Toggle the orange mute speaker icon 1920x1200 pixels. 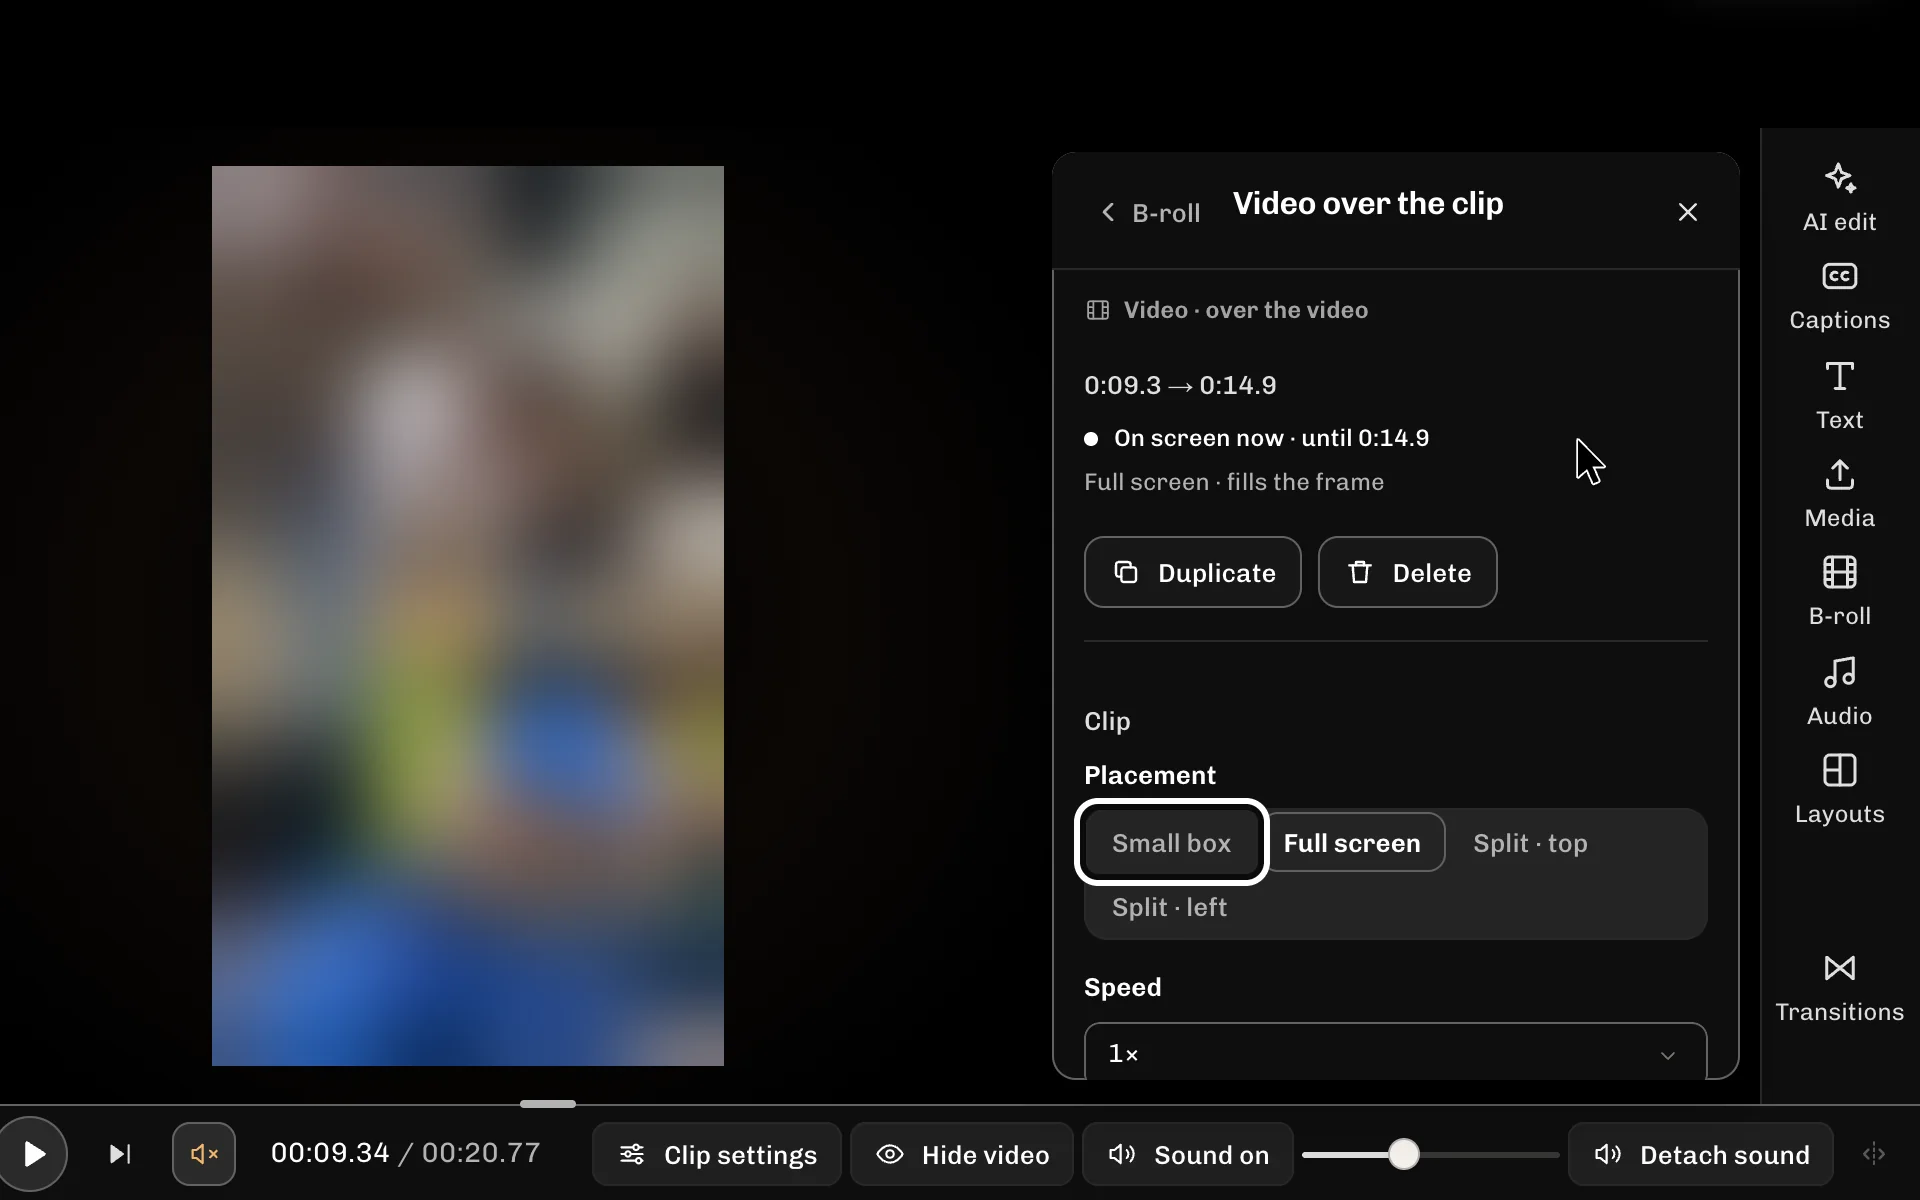[x=204, y=1154]
